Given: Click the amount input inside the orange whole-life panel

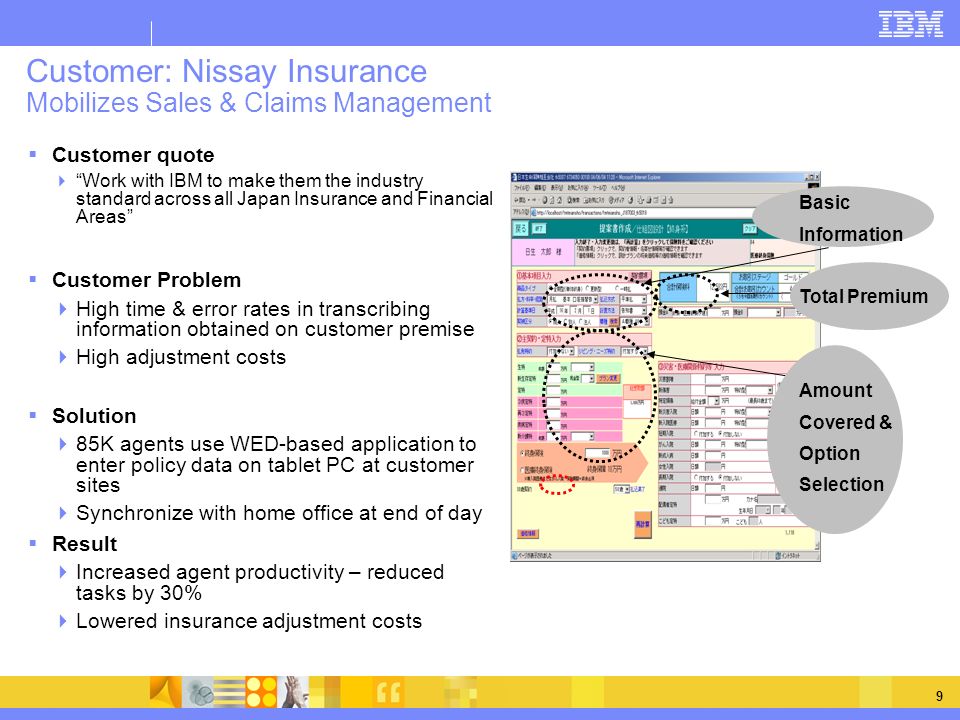Looking at the screenshot, I should click(598, 453).
